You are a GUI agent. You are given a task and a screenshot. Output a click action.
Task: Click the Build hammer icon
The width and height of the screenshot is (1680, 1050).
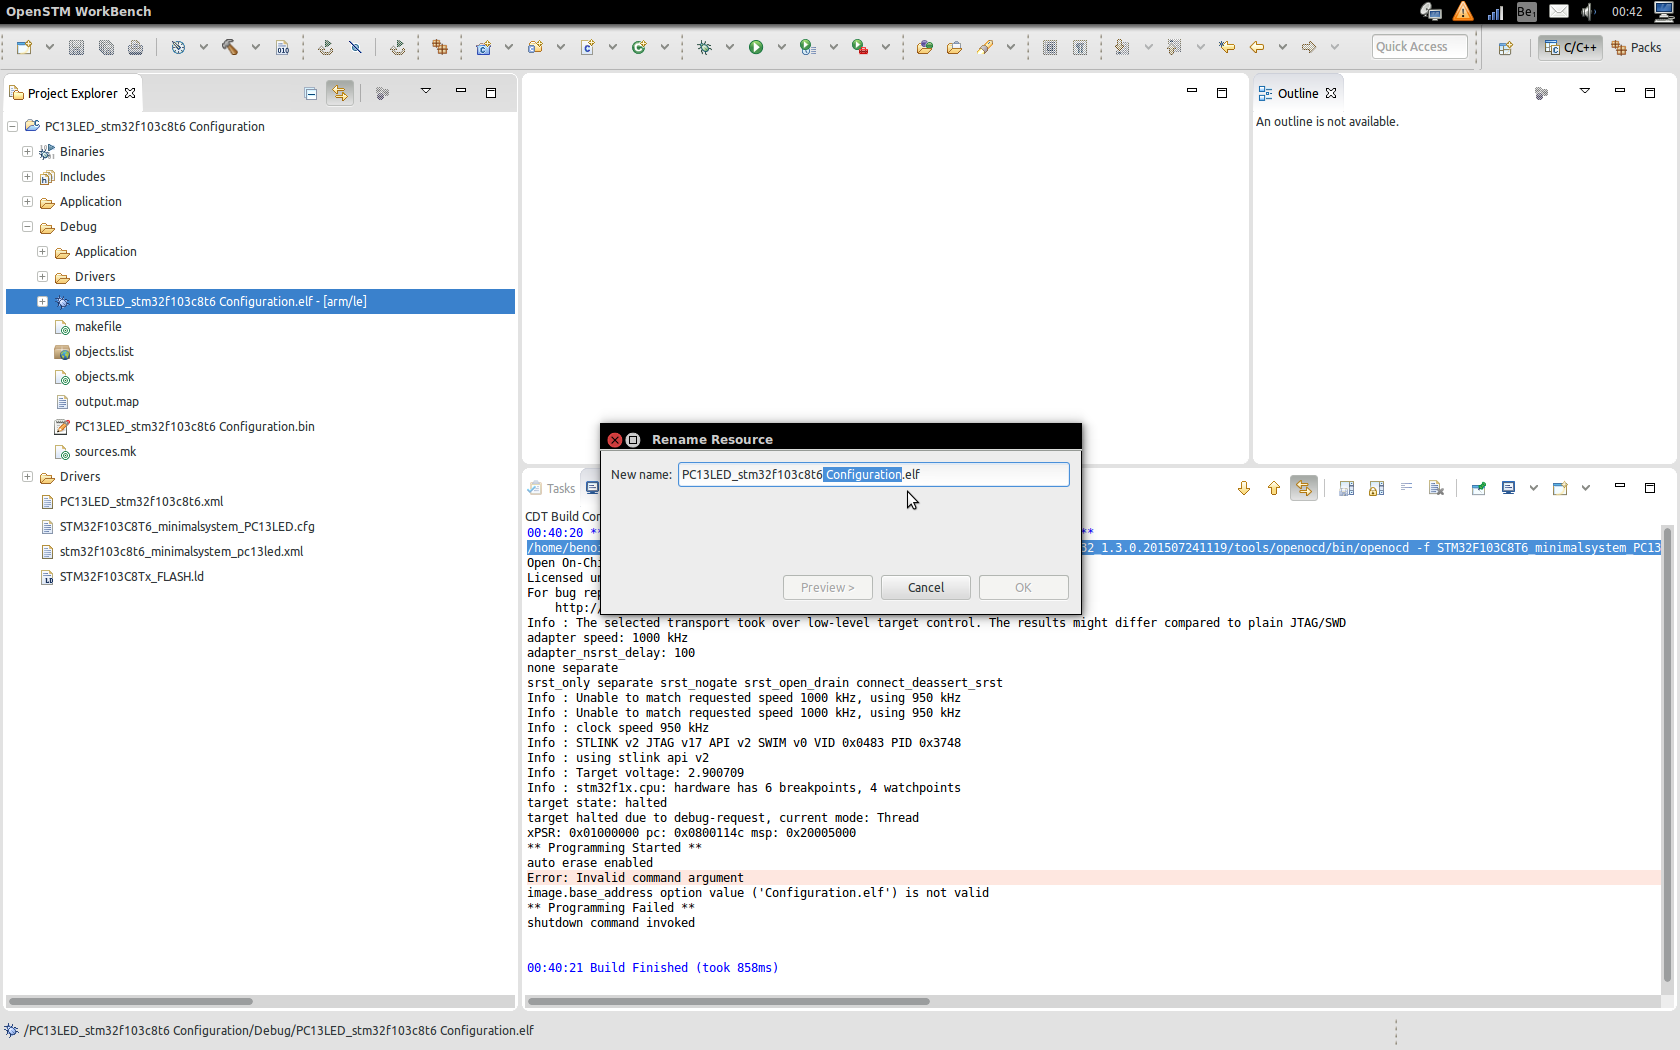tap(230, 47)
